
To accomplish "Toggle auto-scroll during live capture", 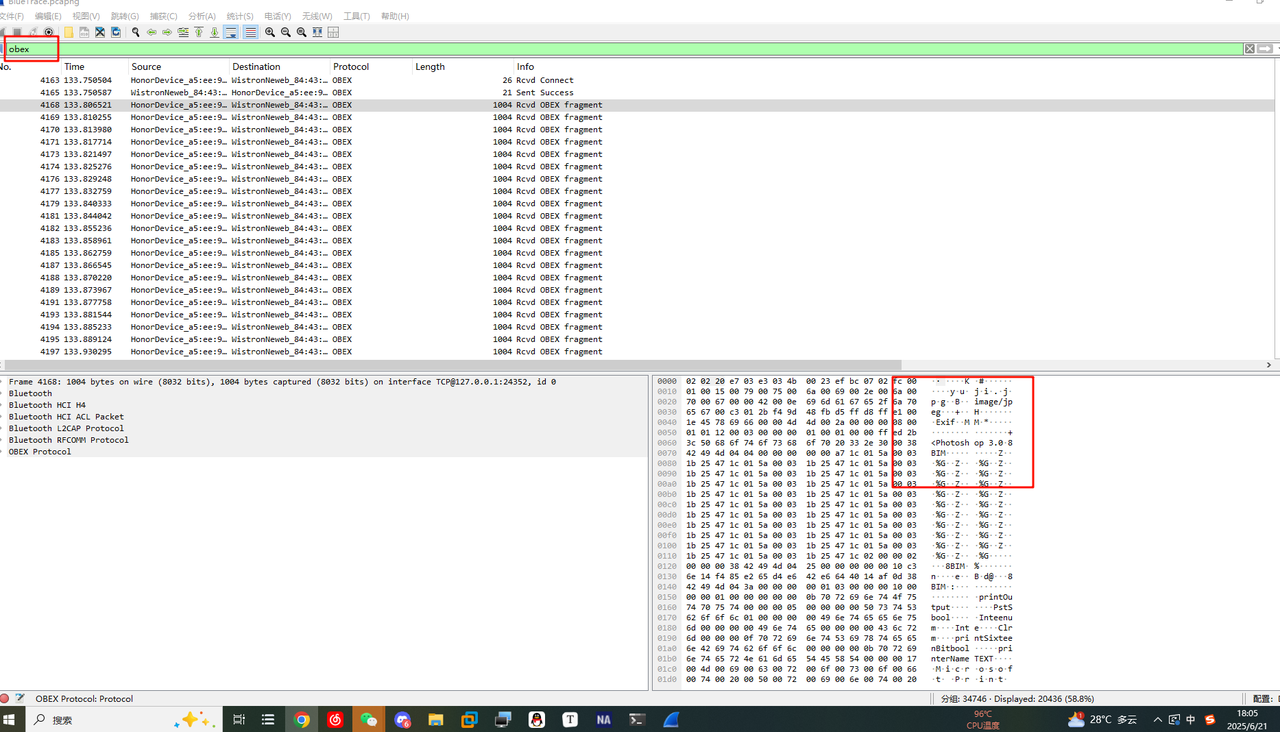I will [231, 32].
